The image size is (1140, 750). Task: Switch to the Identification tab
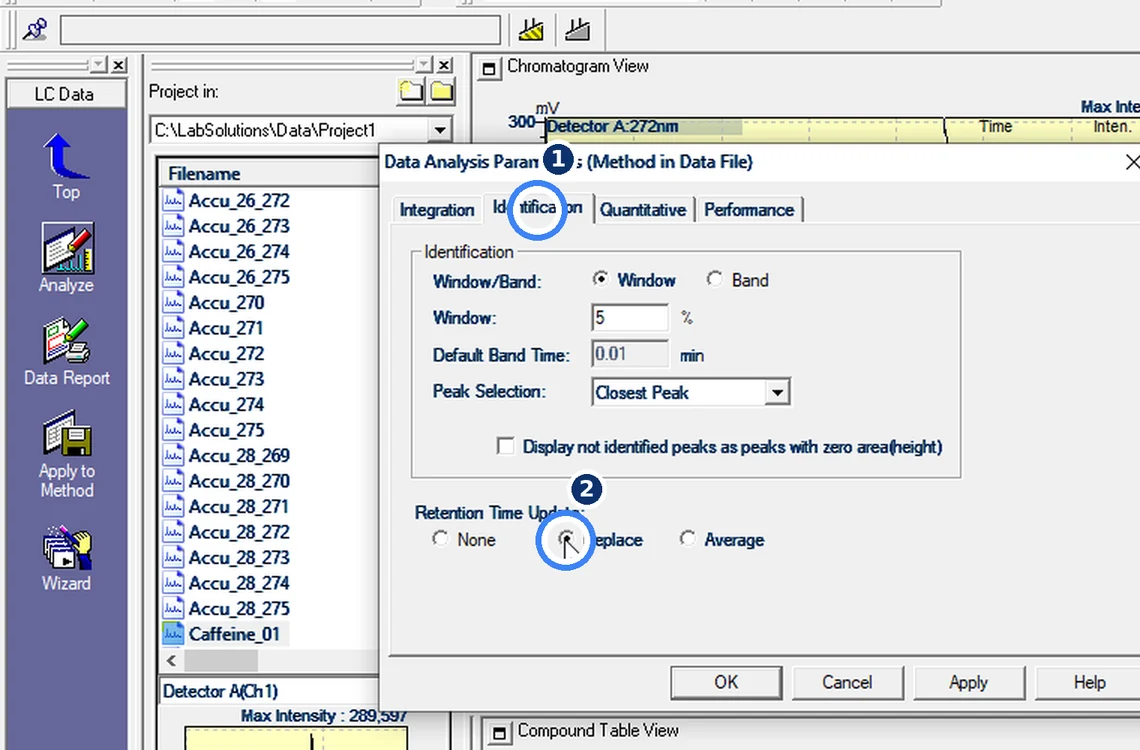coord(537,208)
